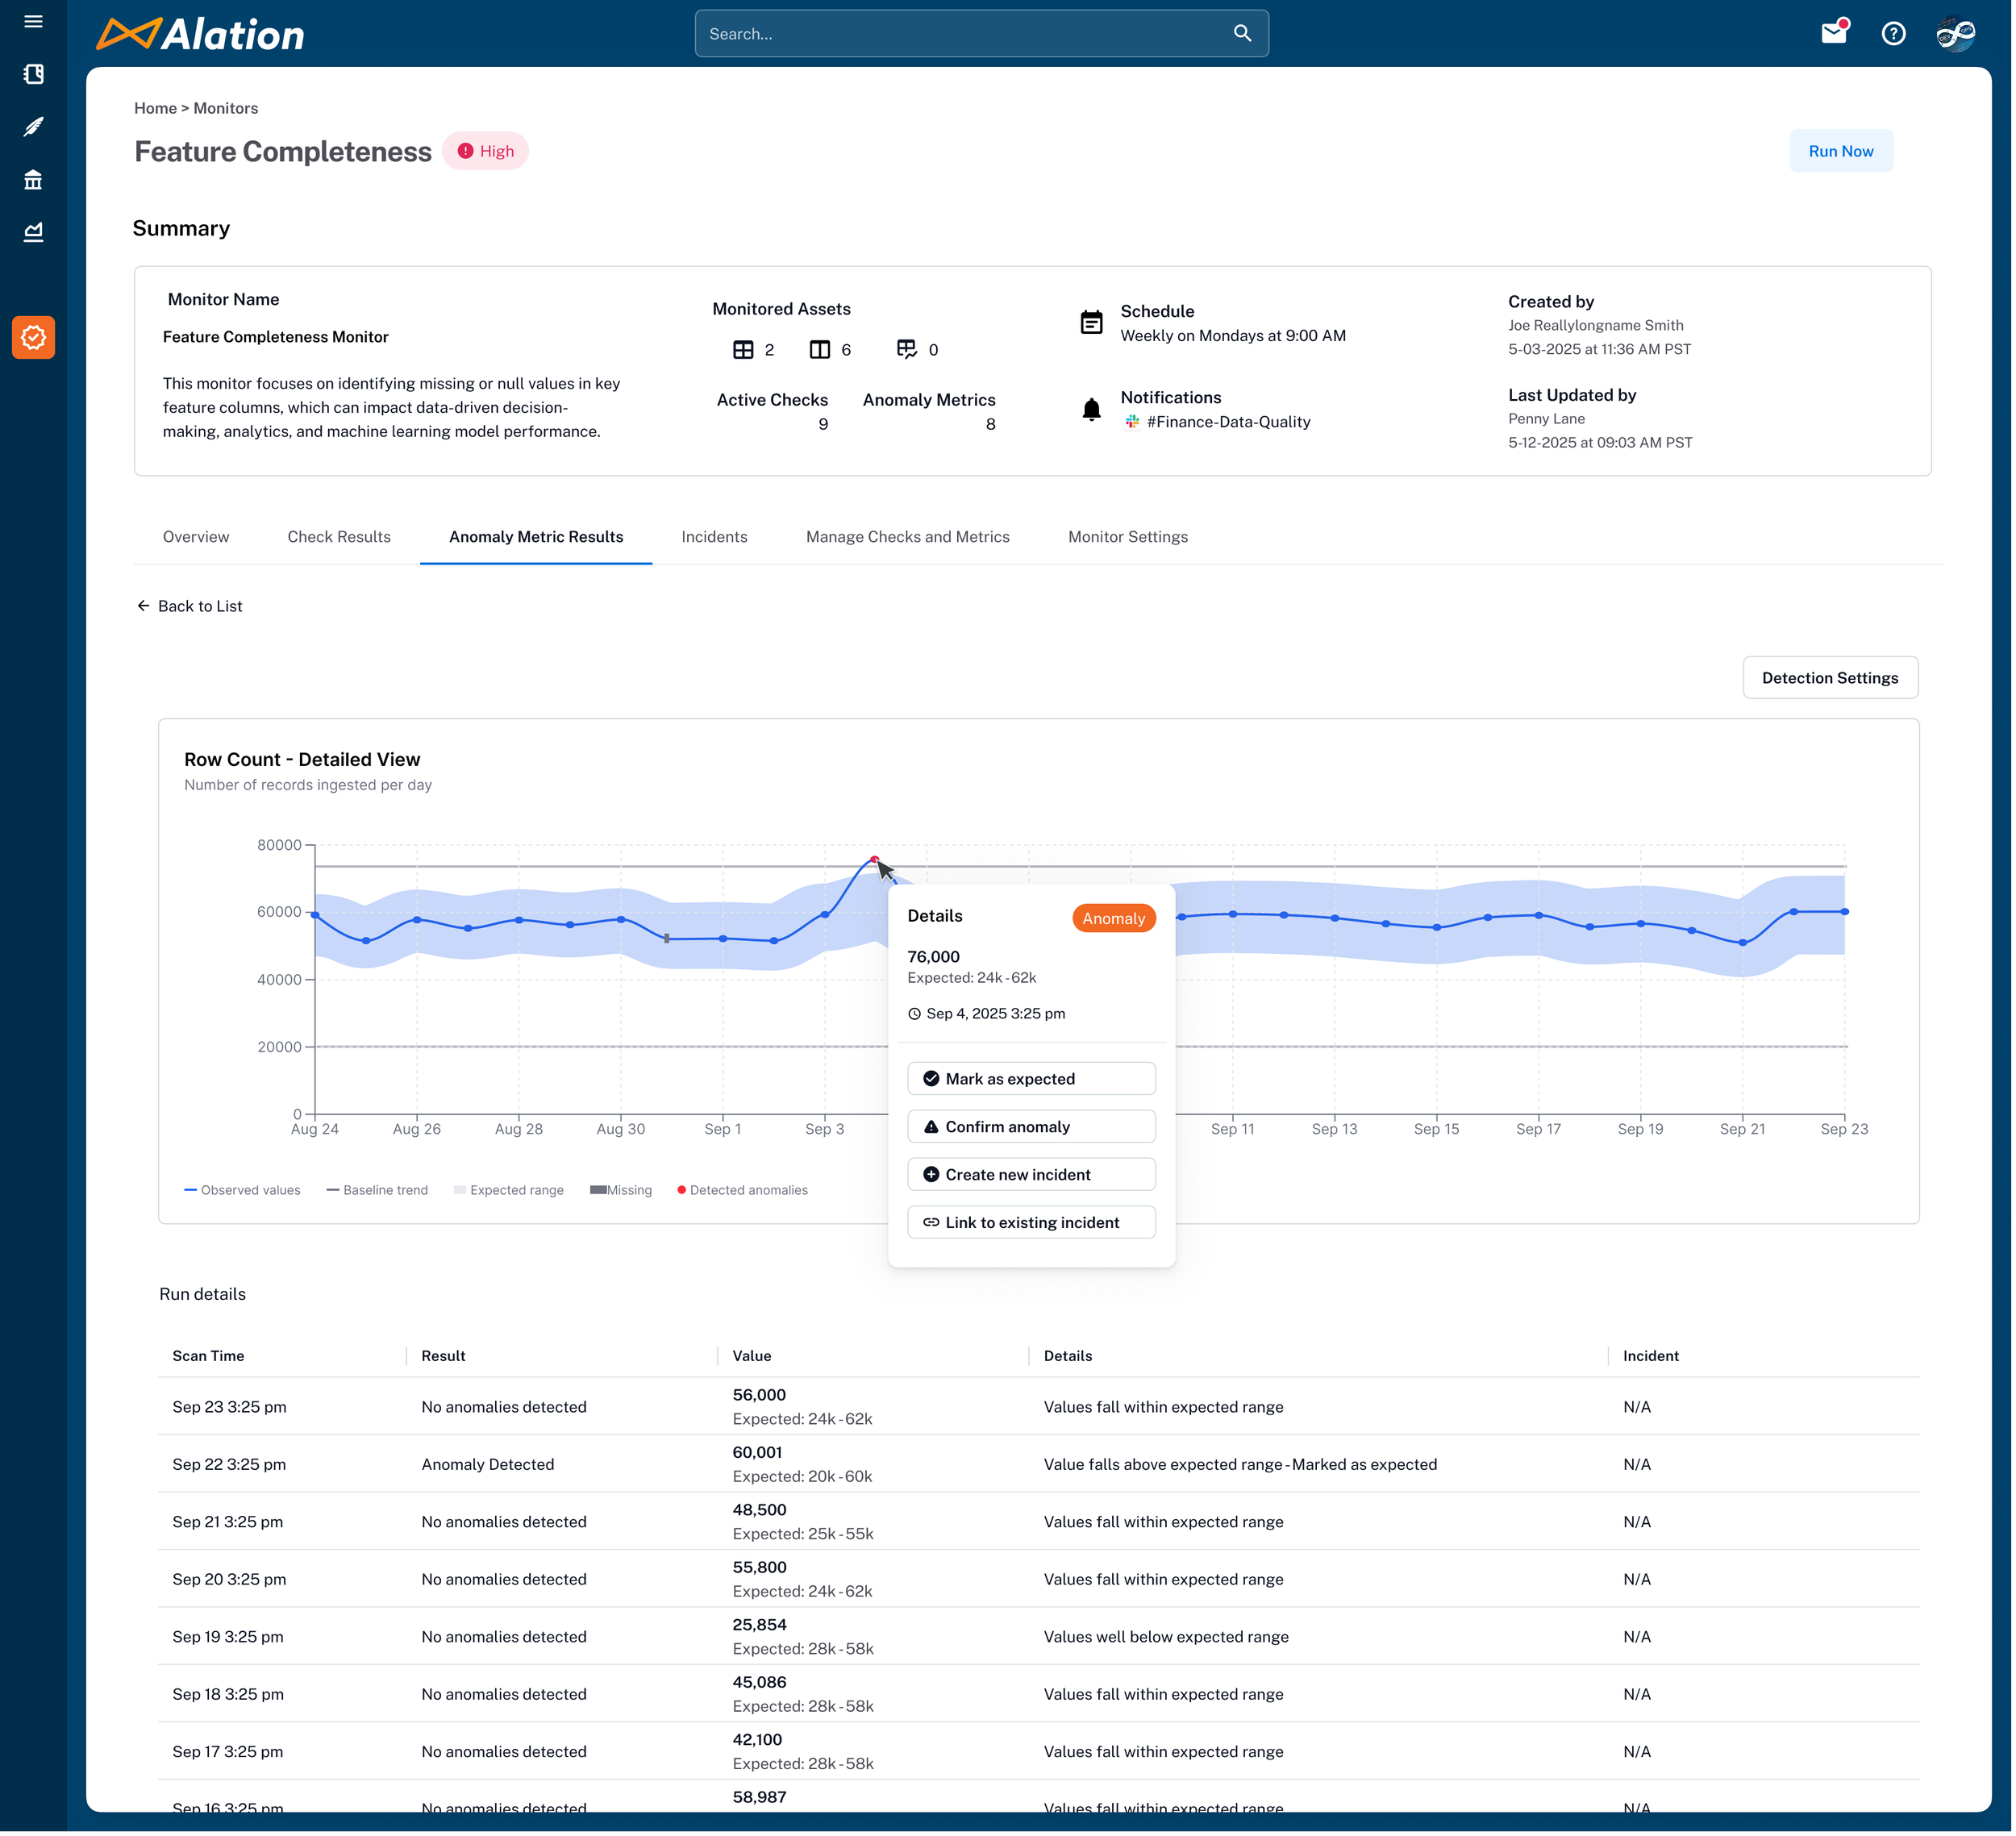Click the search magnifier icon
Screen dimensions: 2016x1836
point(1242,33)
